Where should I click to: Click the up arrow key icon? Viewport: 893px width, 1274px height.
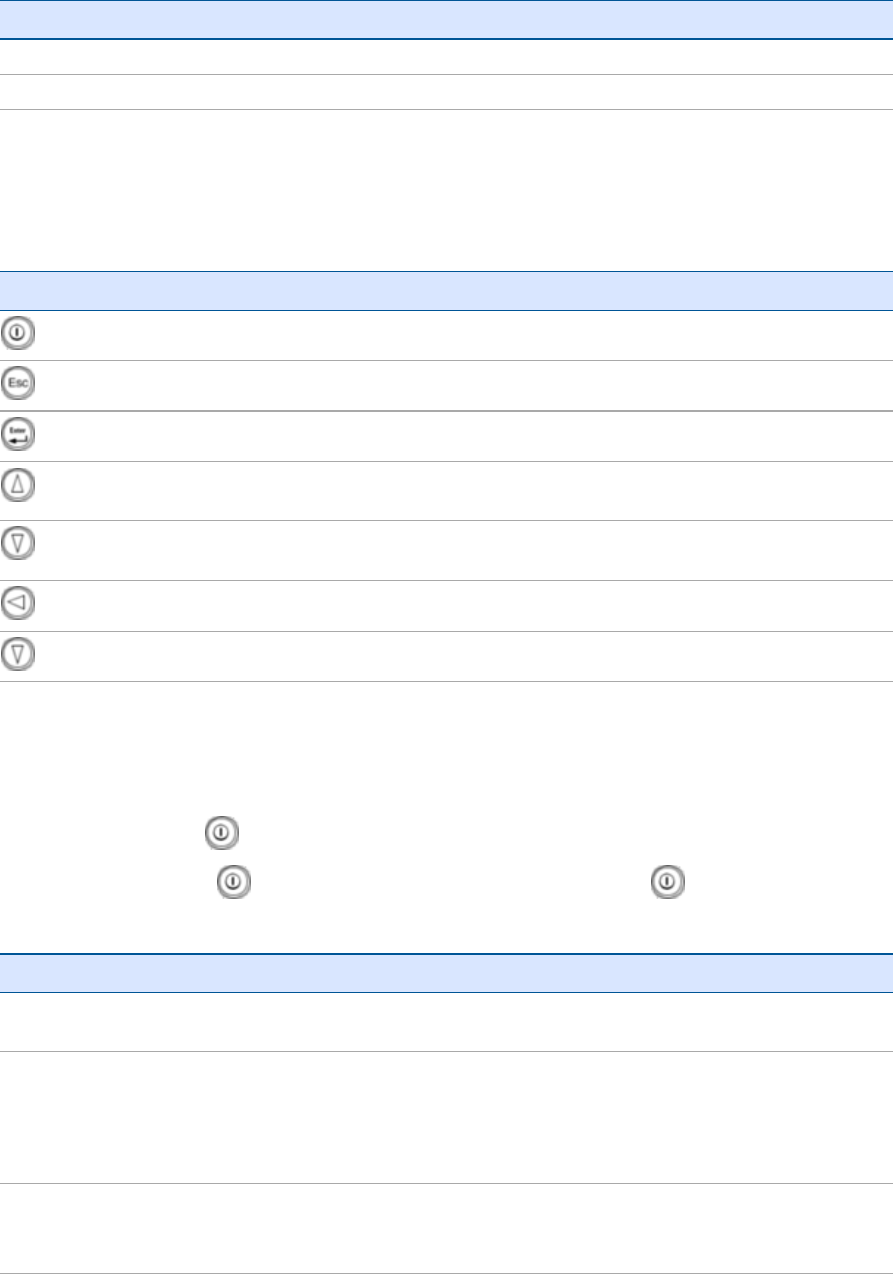18,486
